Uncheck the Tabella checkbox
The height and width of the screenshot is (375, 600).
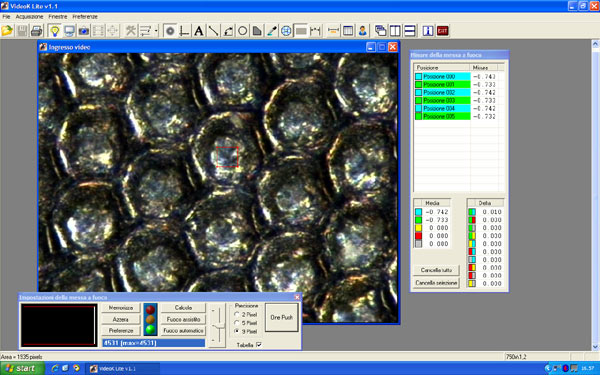click(259, 345)
